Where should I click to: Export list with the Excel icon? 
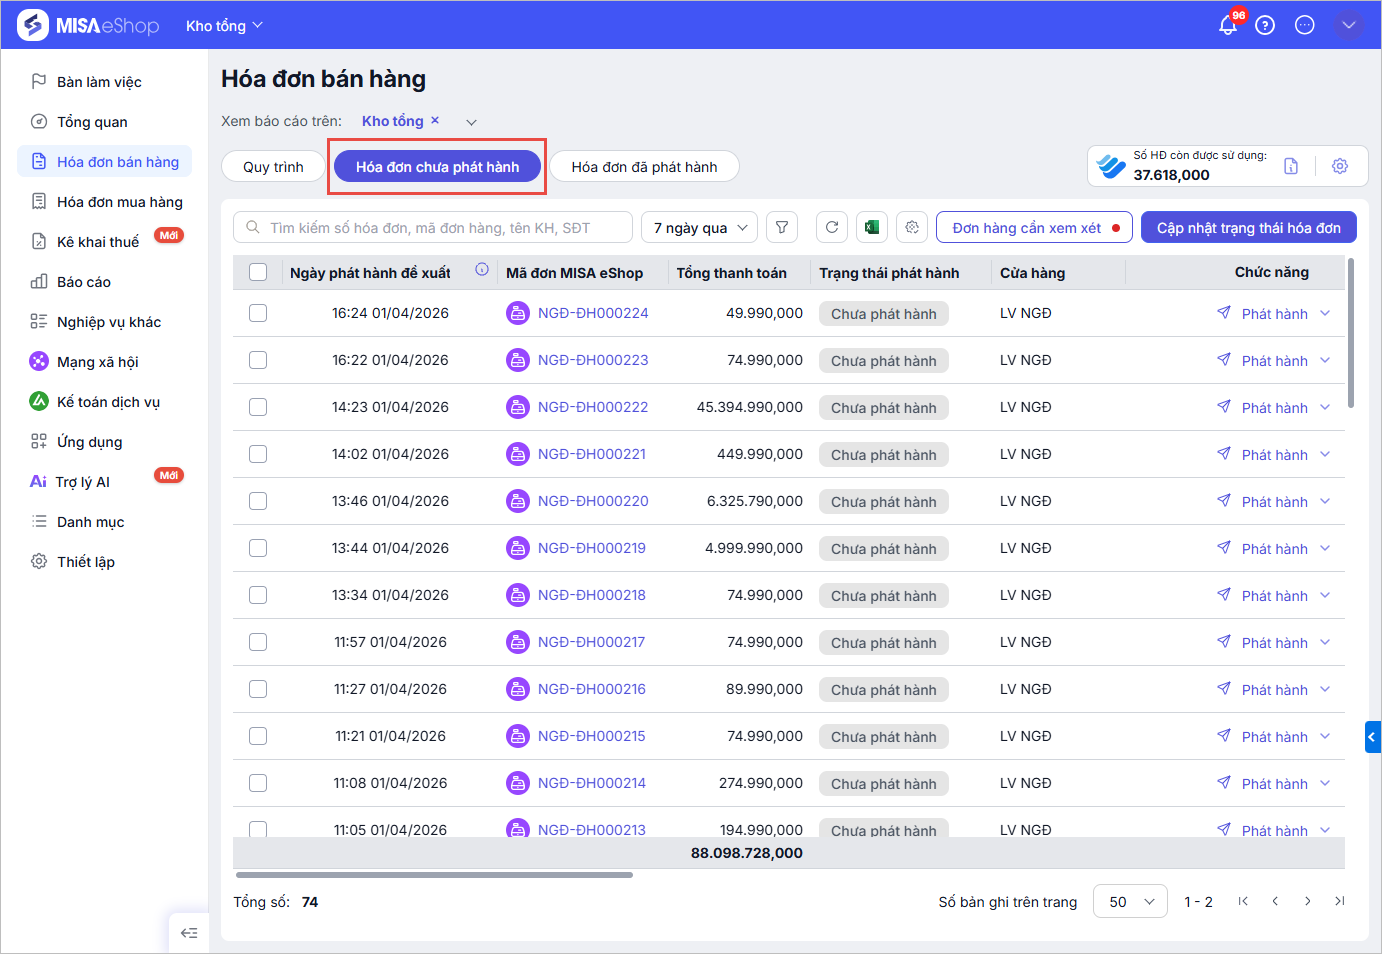coord(872,228)
